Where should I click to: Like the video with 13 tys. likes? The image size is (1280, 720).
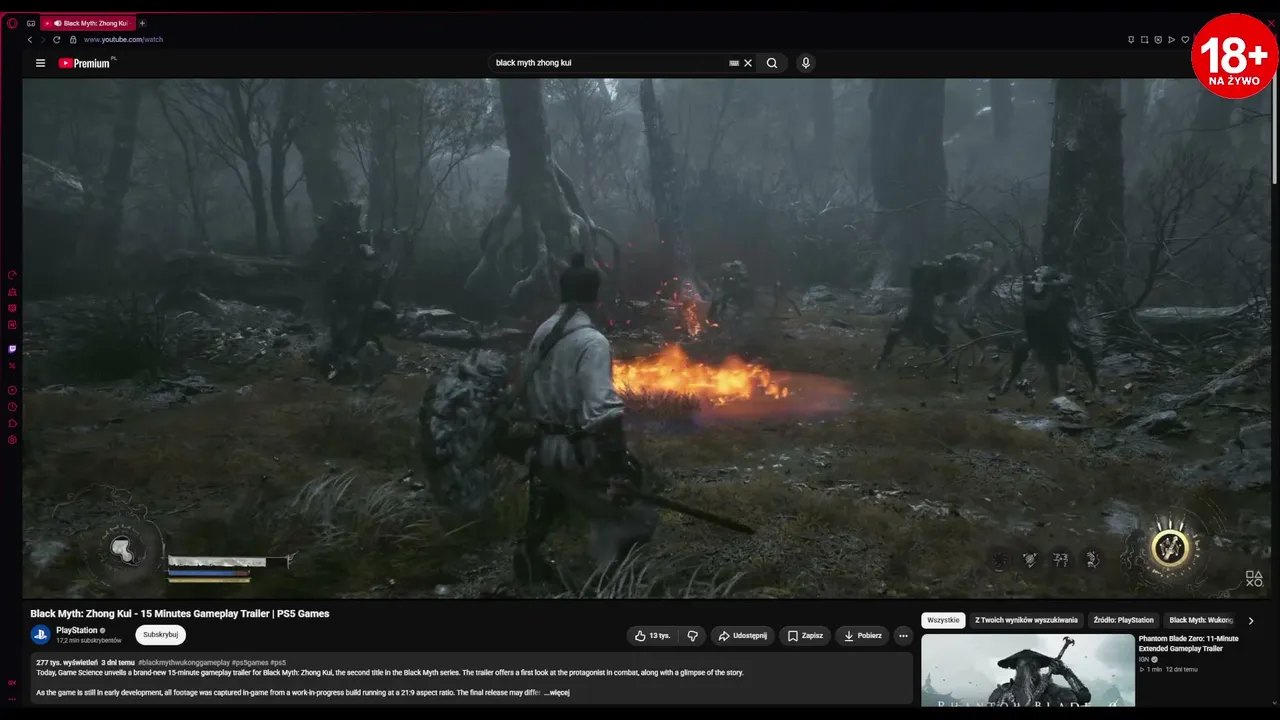(652, 636)
